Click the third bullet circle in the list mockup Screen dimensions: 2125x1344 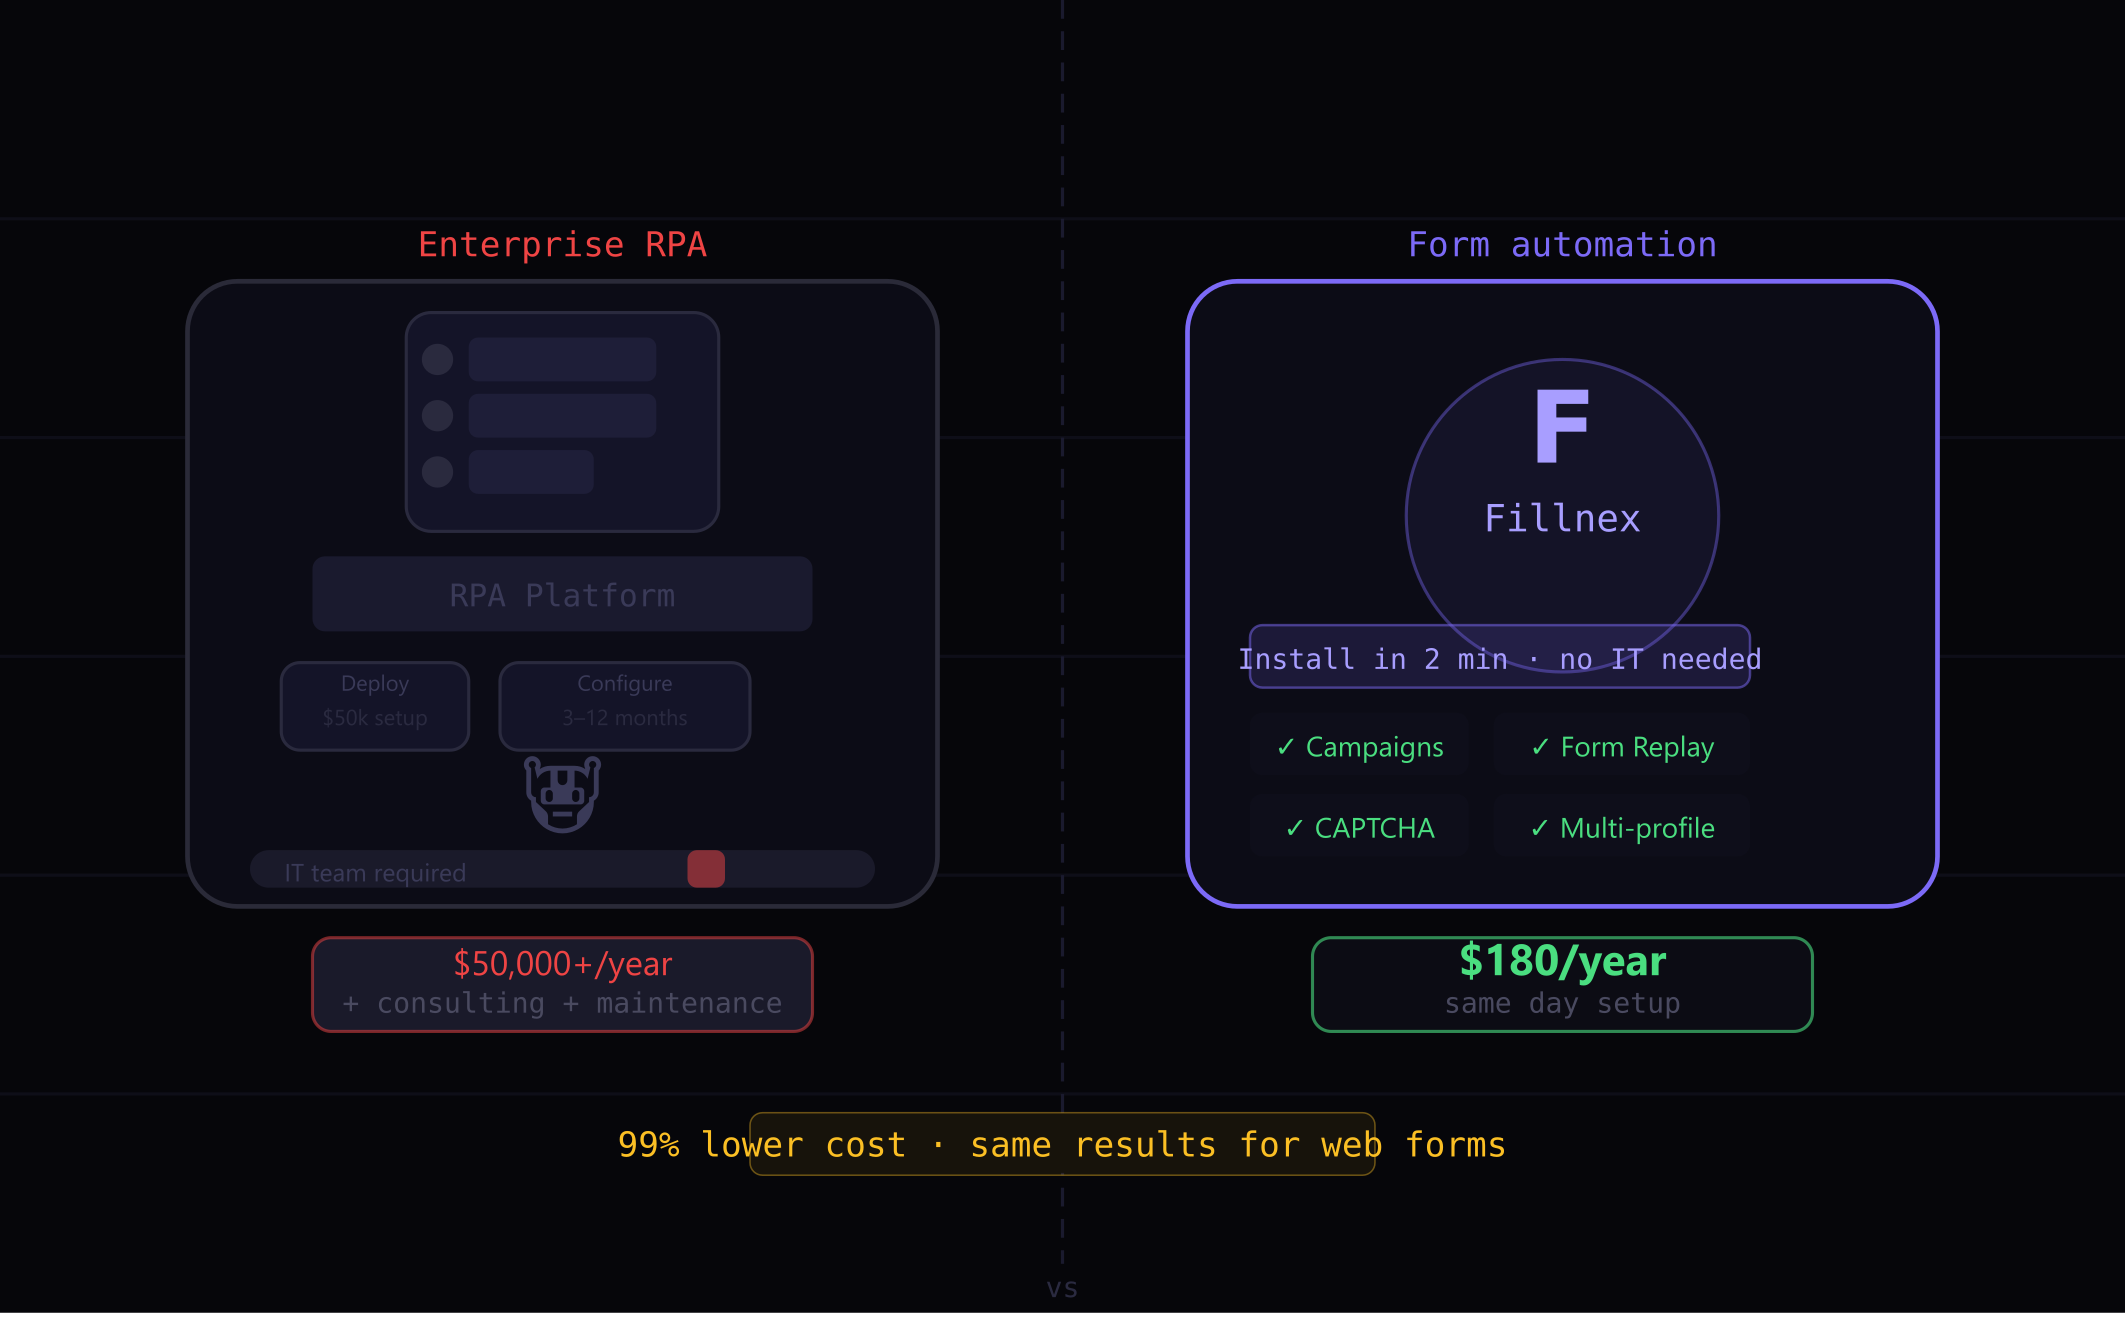coord(436,470)
